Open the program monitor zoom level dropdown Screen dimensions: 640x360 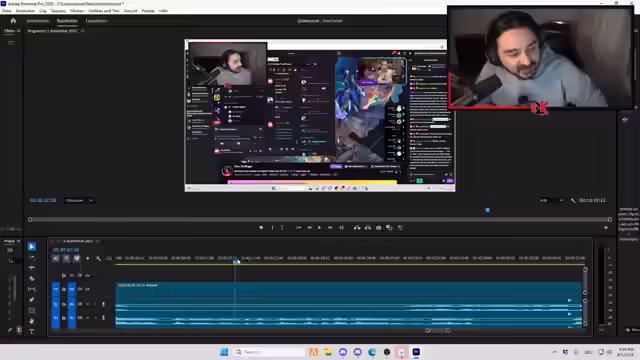(x=79, y=200)
